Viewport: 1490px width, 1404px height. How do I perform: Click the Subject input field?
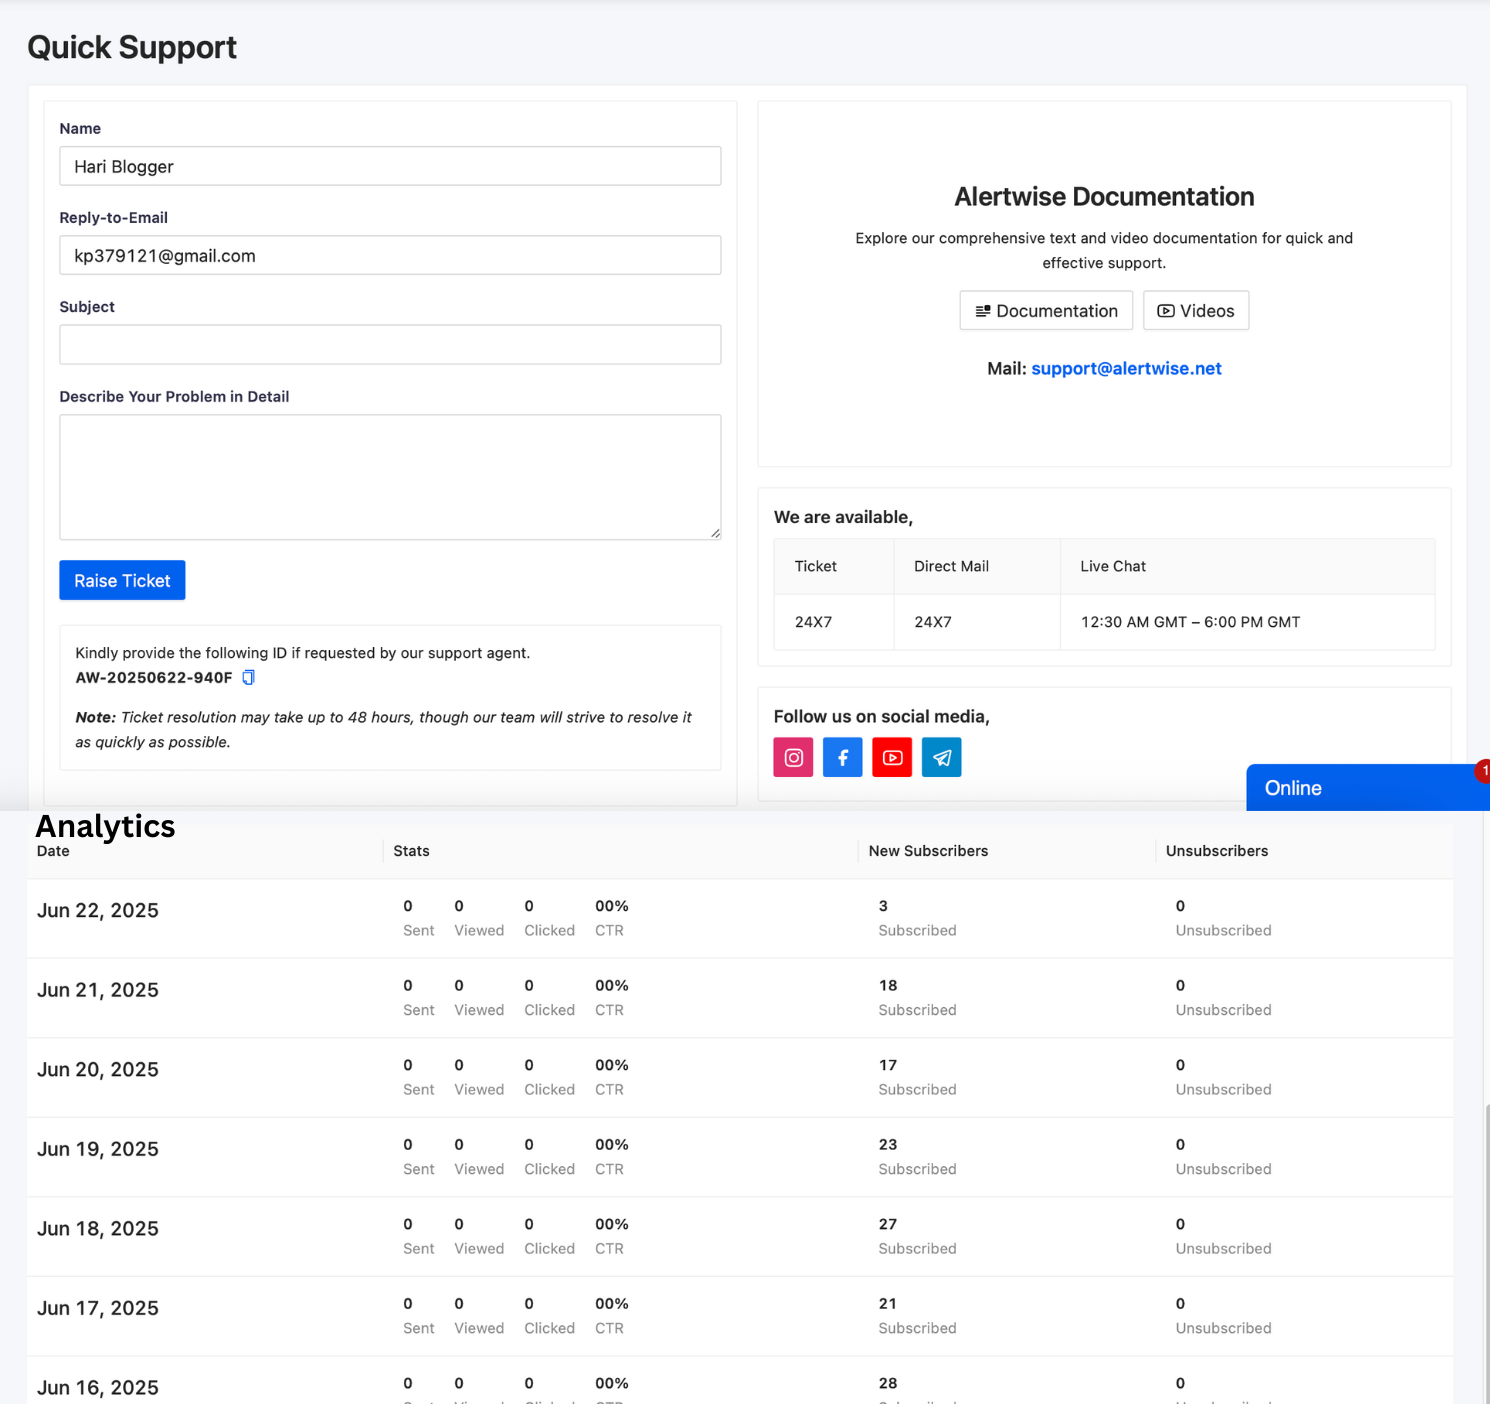(390, 344)
